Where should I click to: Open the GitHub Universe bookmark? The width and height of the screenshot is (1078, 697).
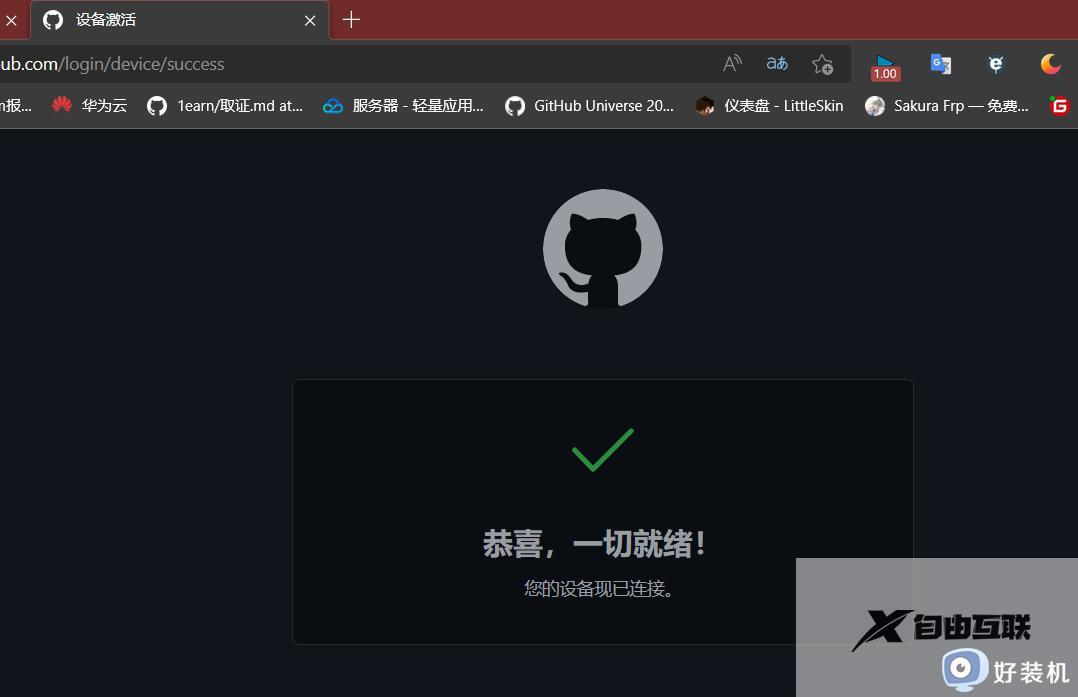pos(589,105)
